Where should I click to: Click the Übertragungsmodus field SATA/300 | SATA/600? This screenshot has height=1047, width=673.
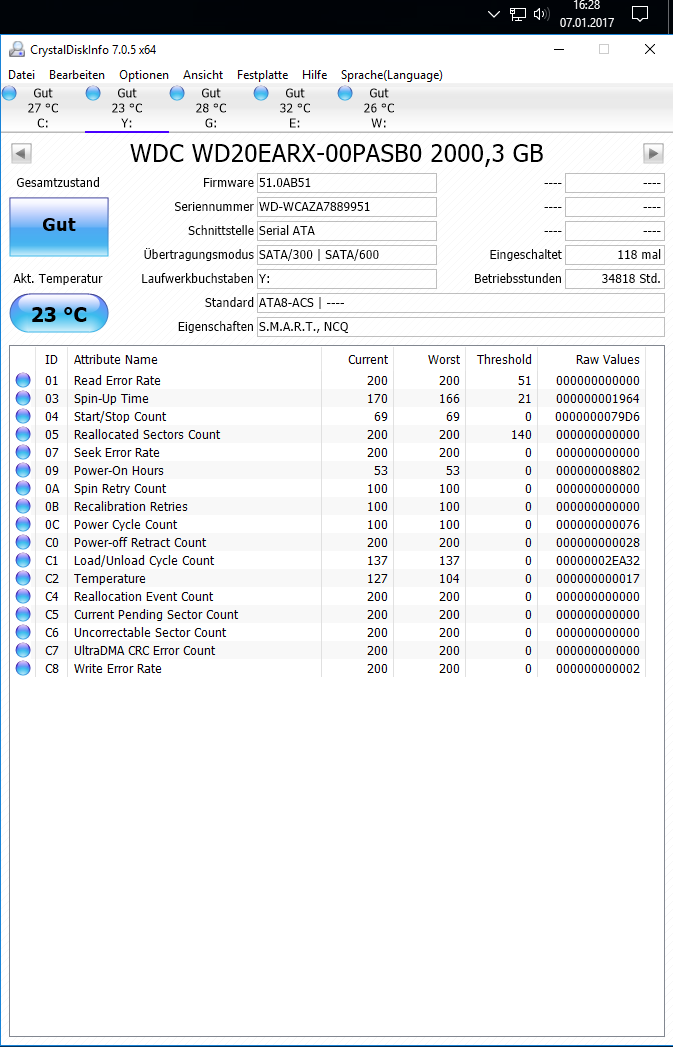[347, 255]
